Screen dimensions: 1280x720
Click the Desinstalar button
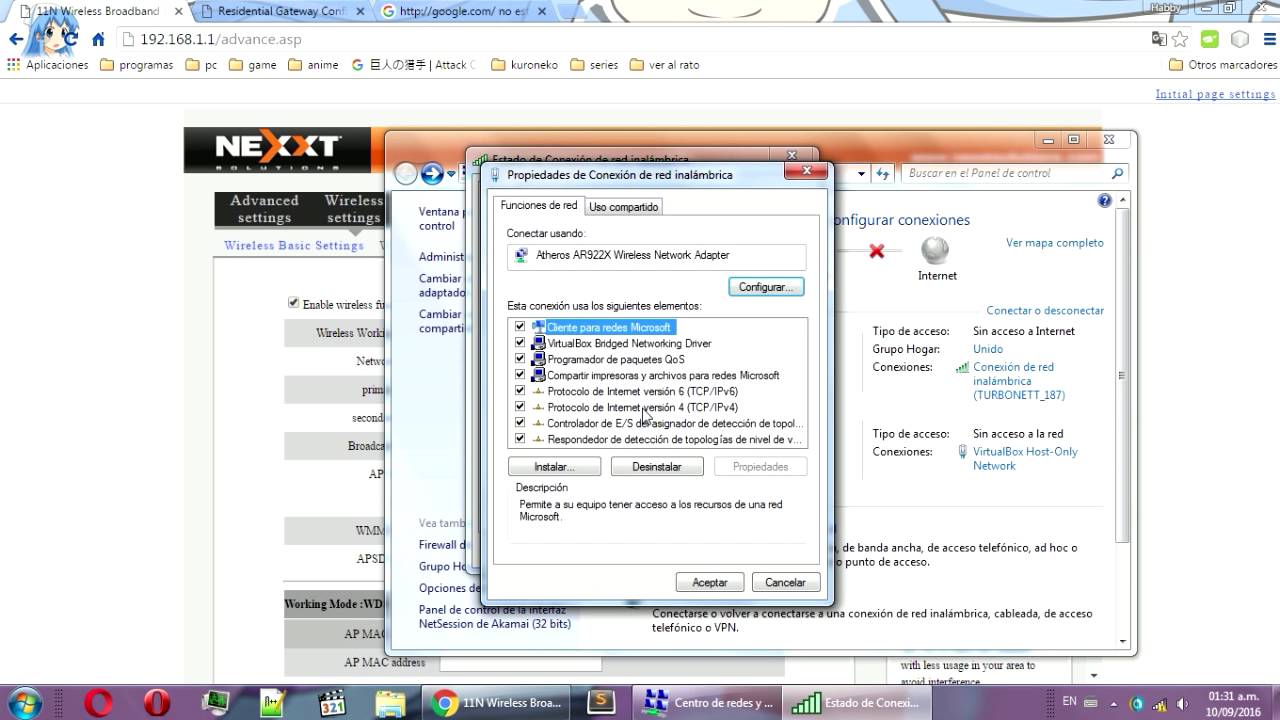point(657,467)
